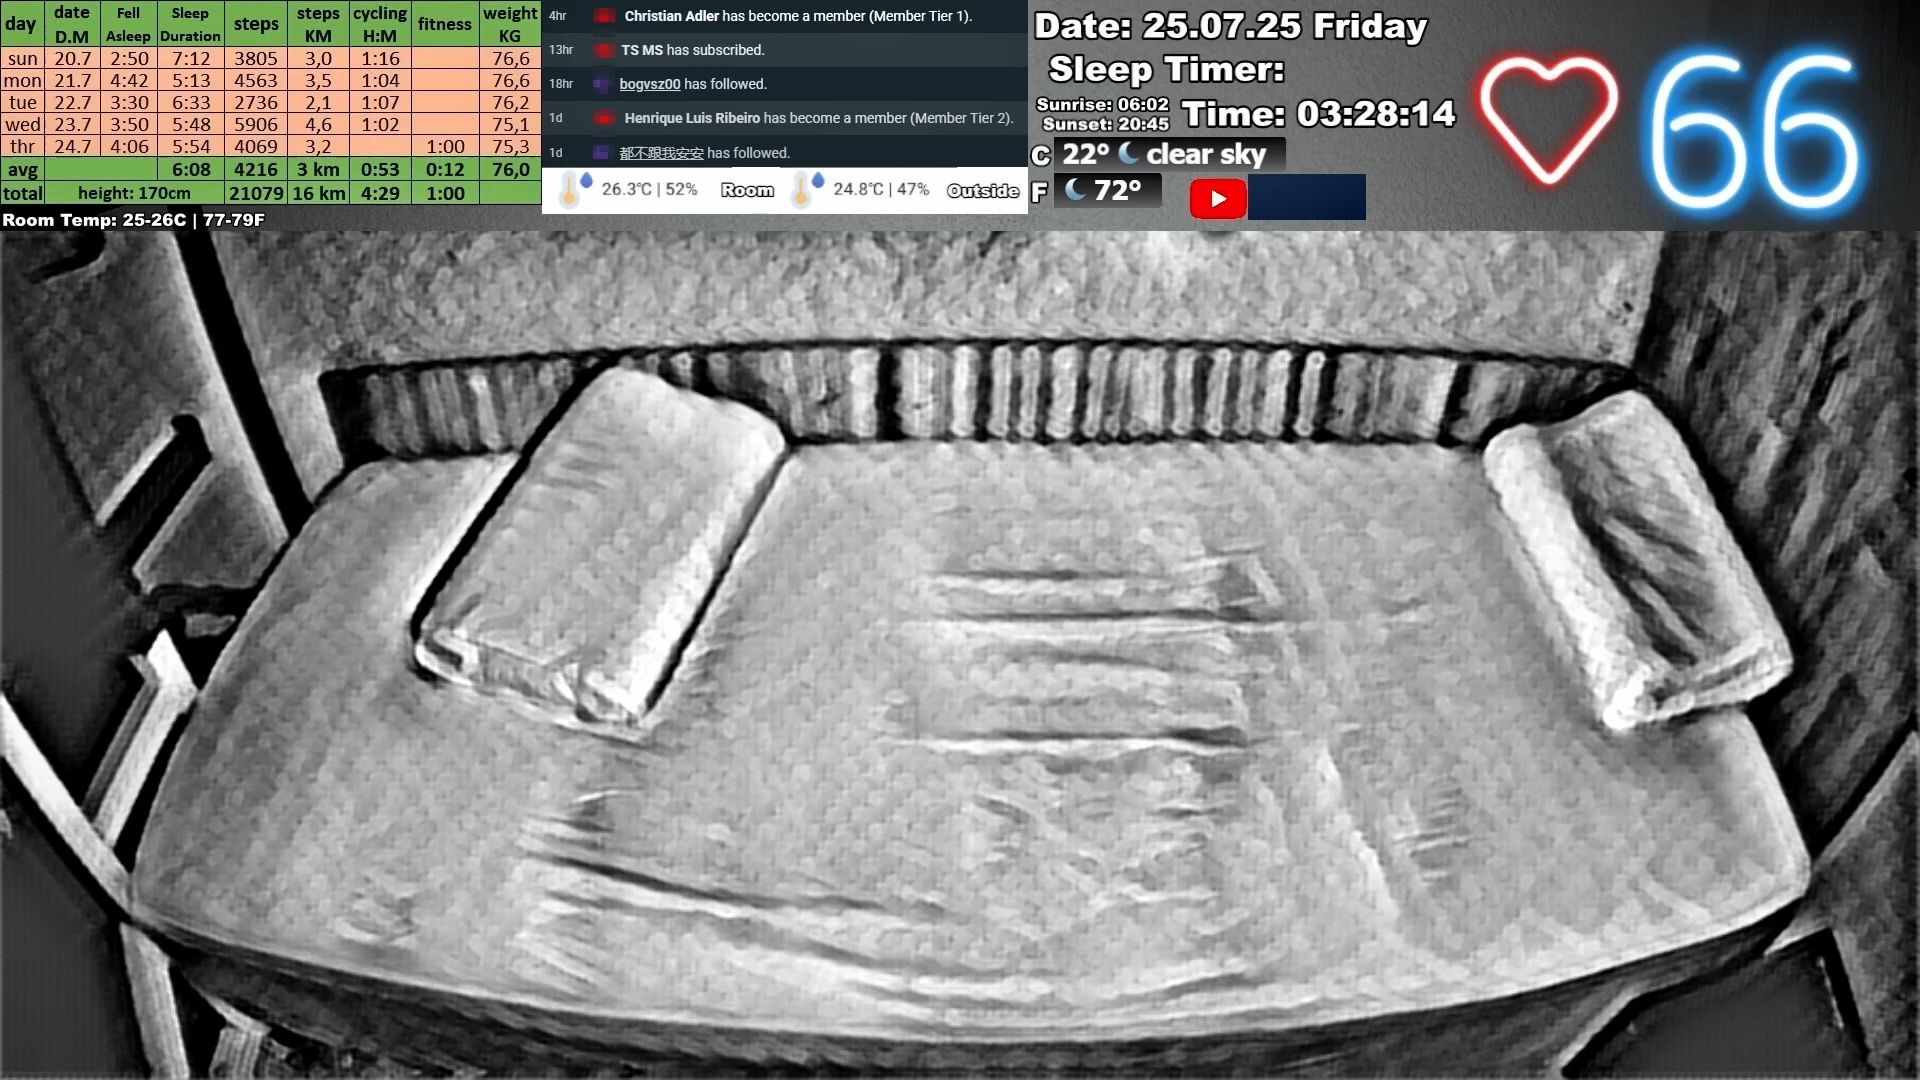
Task: Click the member badge icon beside Henrique Luis Ribeiro
Action: pyautogui.click(x=604, y=118)
